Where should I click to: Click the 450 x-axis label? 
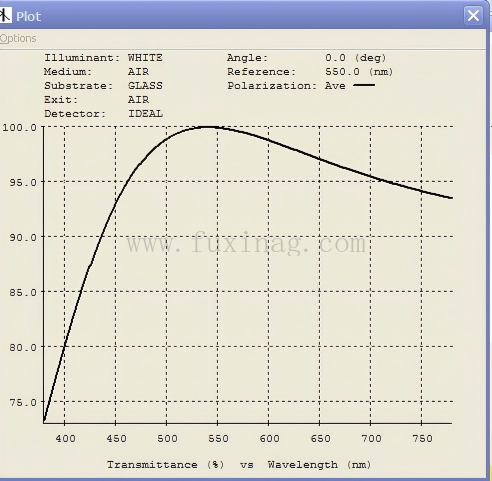point(116,438)
